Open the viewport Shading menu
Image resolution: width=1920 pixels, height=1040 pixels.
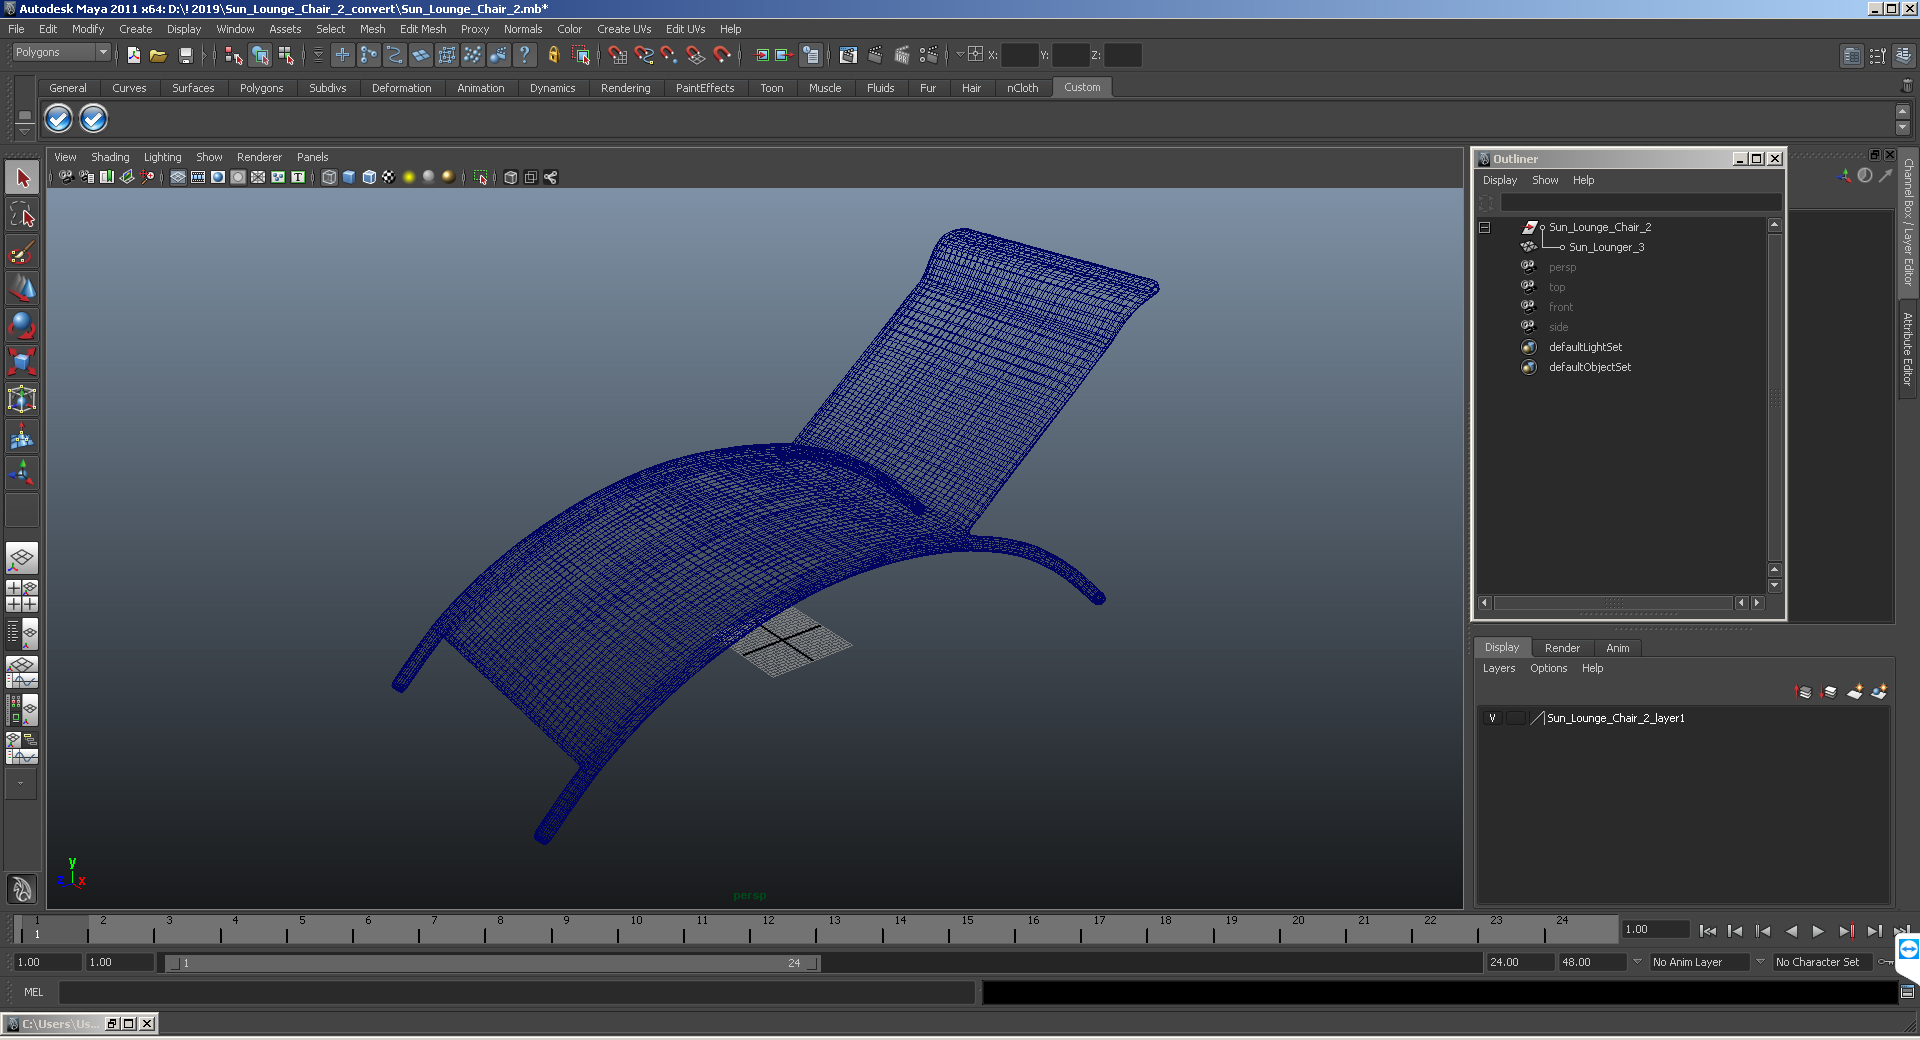[x=110, y=157]
